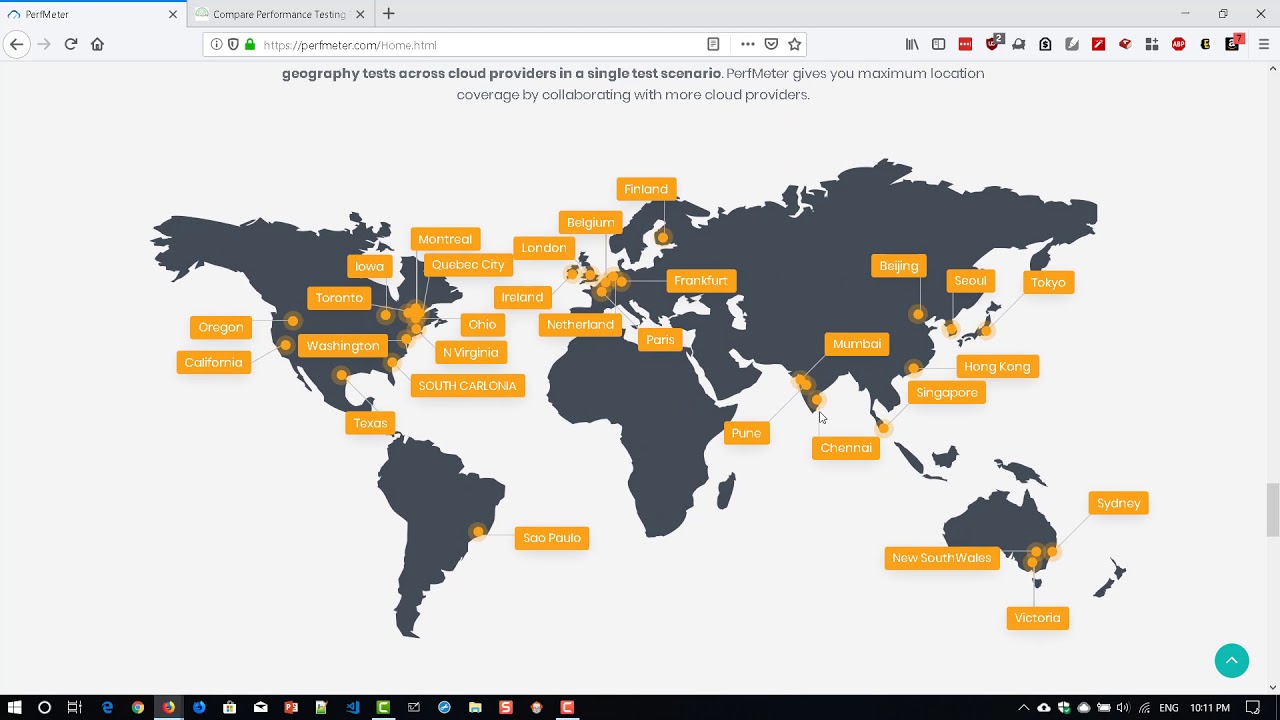
Task: Show the browser sidebars
Action: point(938,44)
